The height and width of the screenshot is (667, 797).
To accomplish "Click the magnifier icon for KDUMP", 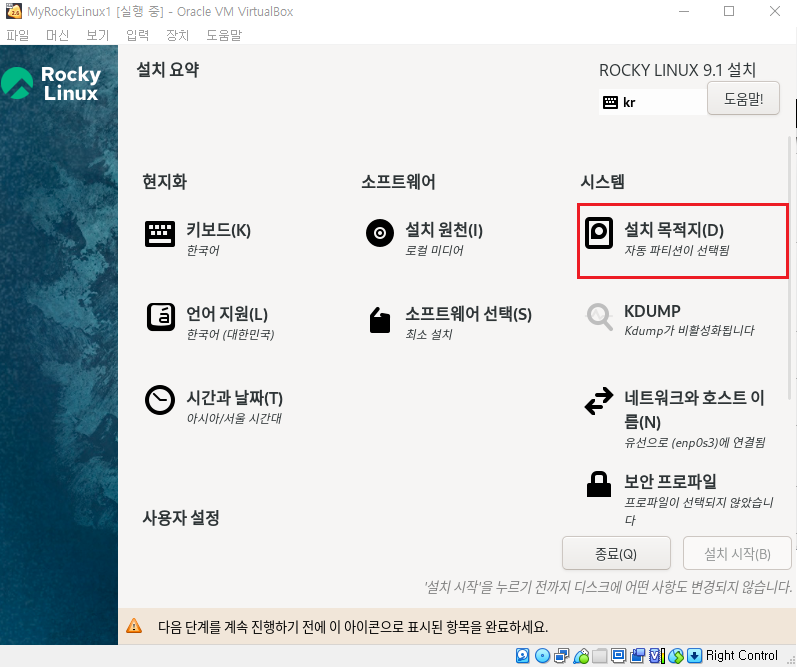I will pyautogui.click(x=599, y=317).
